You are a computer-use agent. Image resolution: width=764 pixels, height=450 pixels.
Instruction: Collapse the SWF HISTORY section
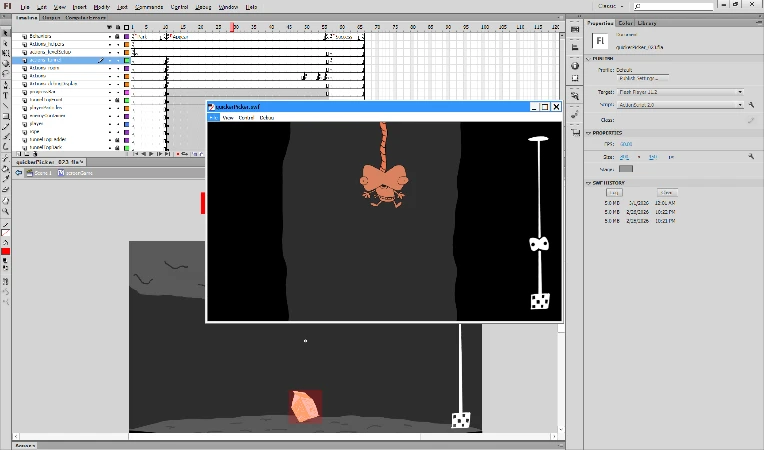coord(589,183)
